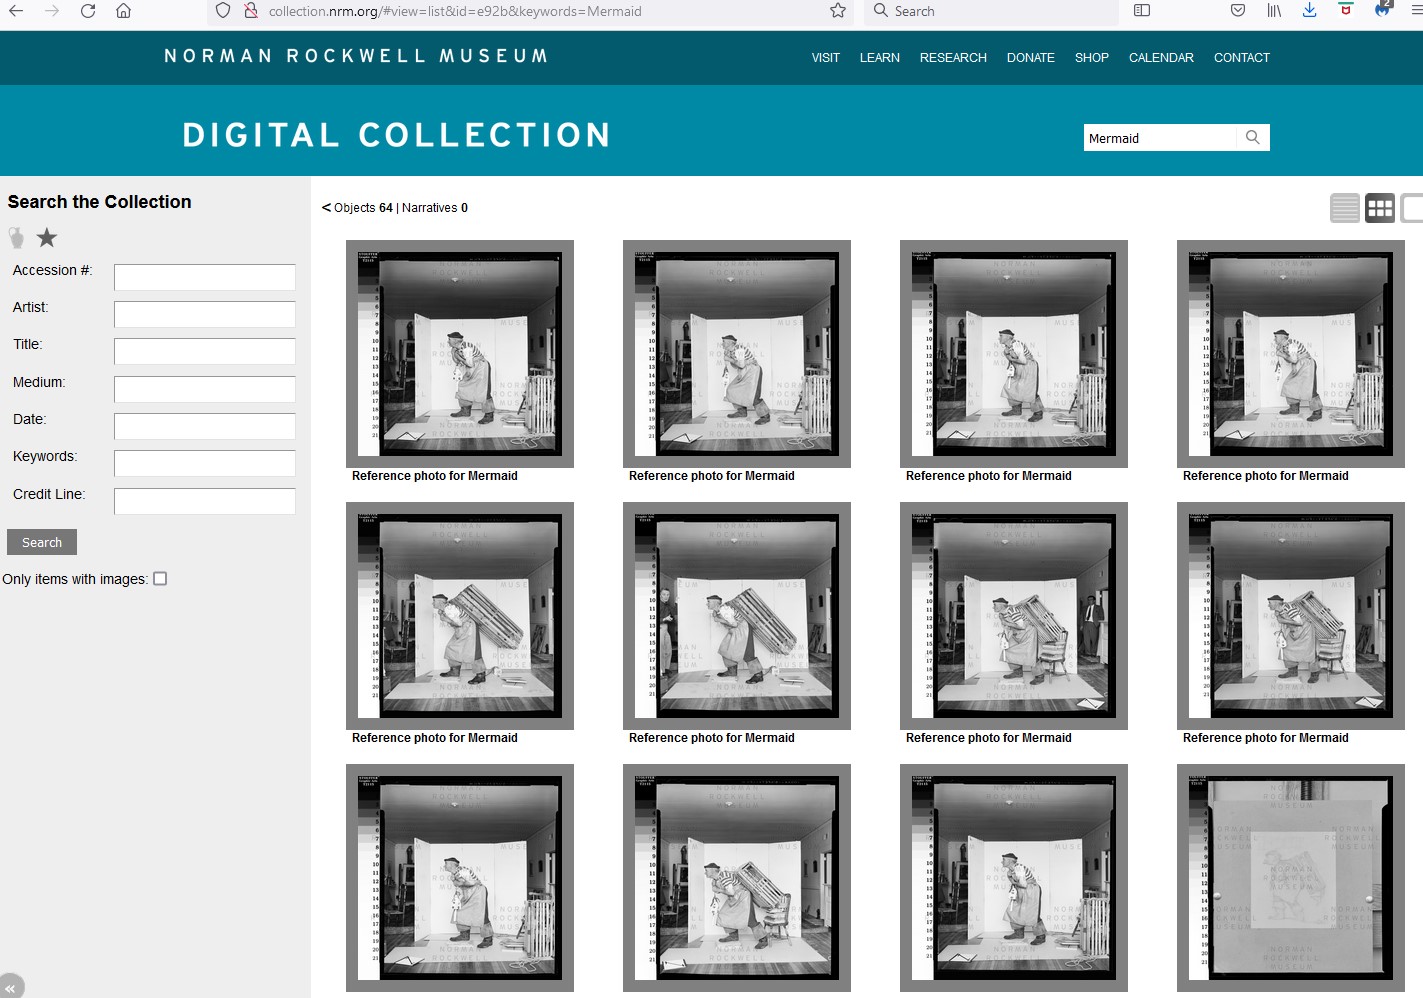Click the browser Search box
The width and height of the screenshot is (1423, 998).
(x=991, y=11)
